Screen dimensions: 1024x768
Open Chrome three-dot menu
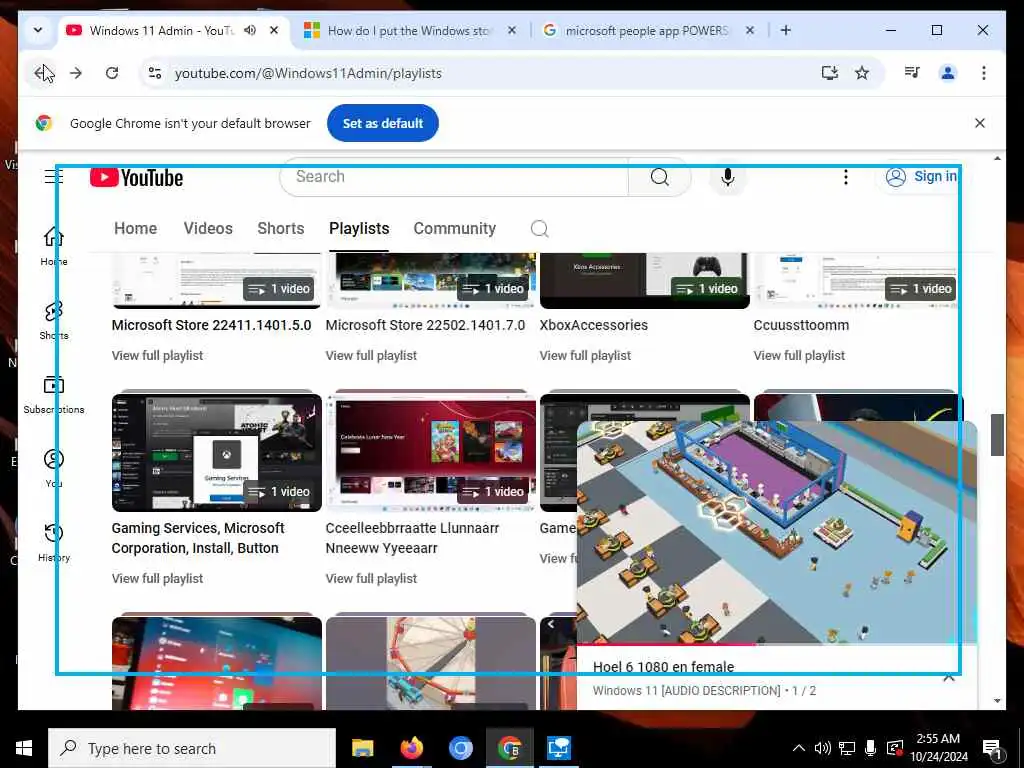coord(984,73)
